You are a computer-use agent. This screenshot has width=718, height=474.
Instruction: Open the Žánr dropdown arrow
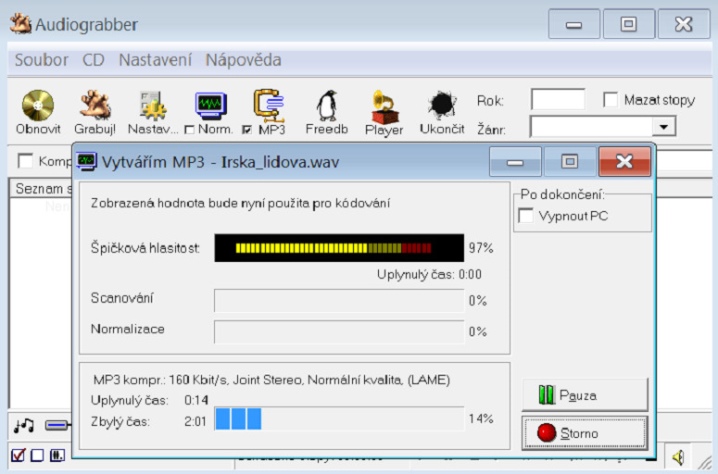pyautogui.click(x=664, y=126)
